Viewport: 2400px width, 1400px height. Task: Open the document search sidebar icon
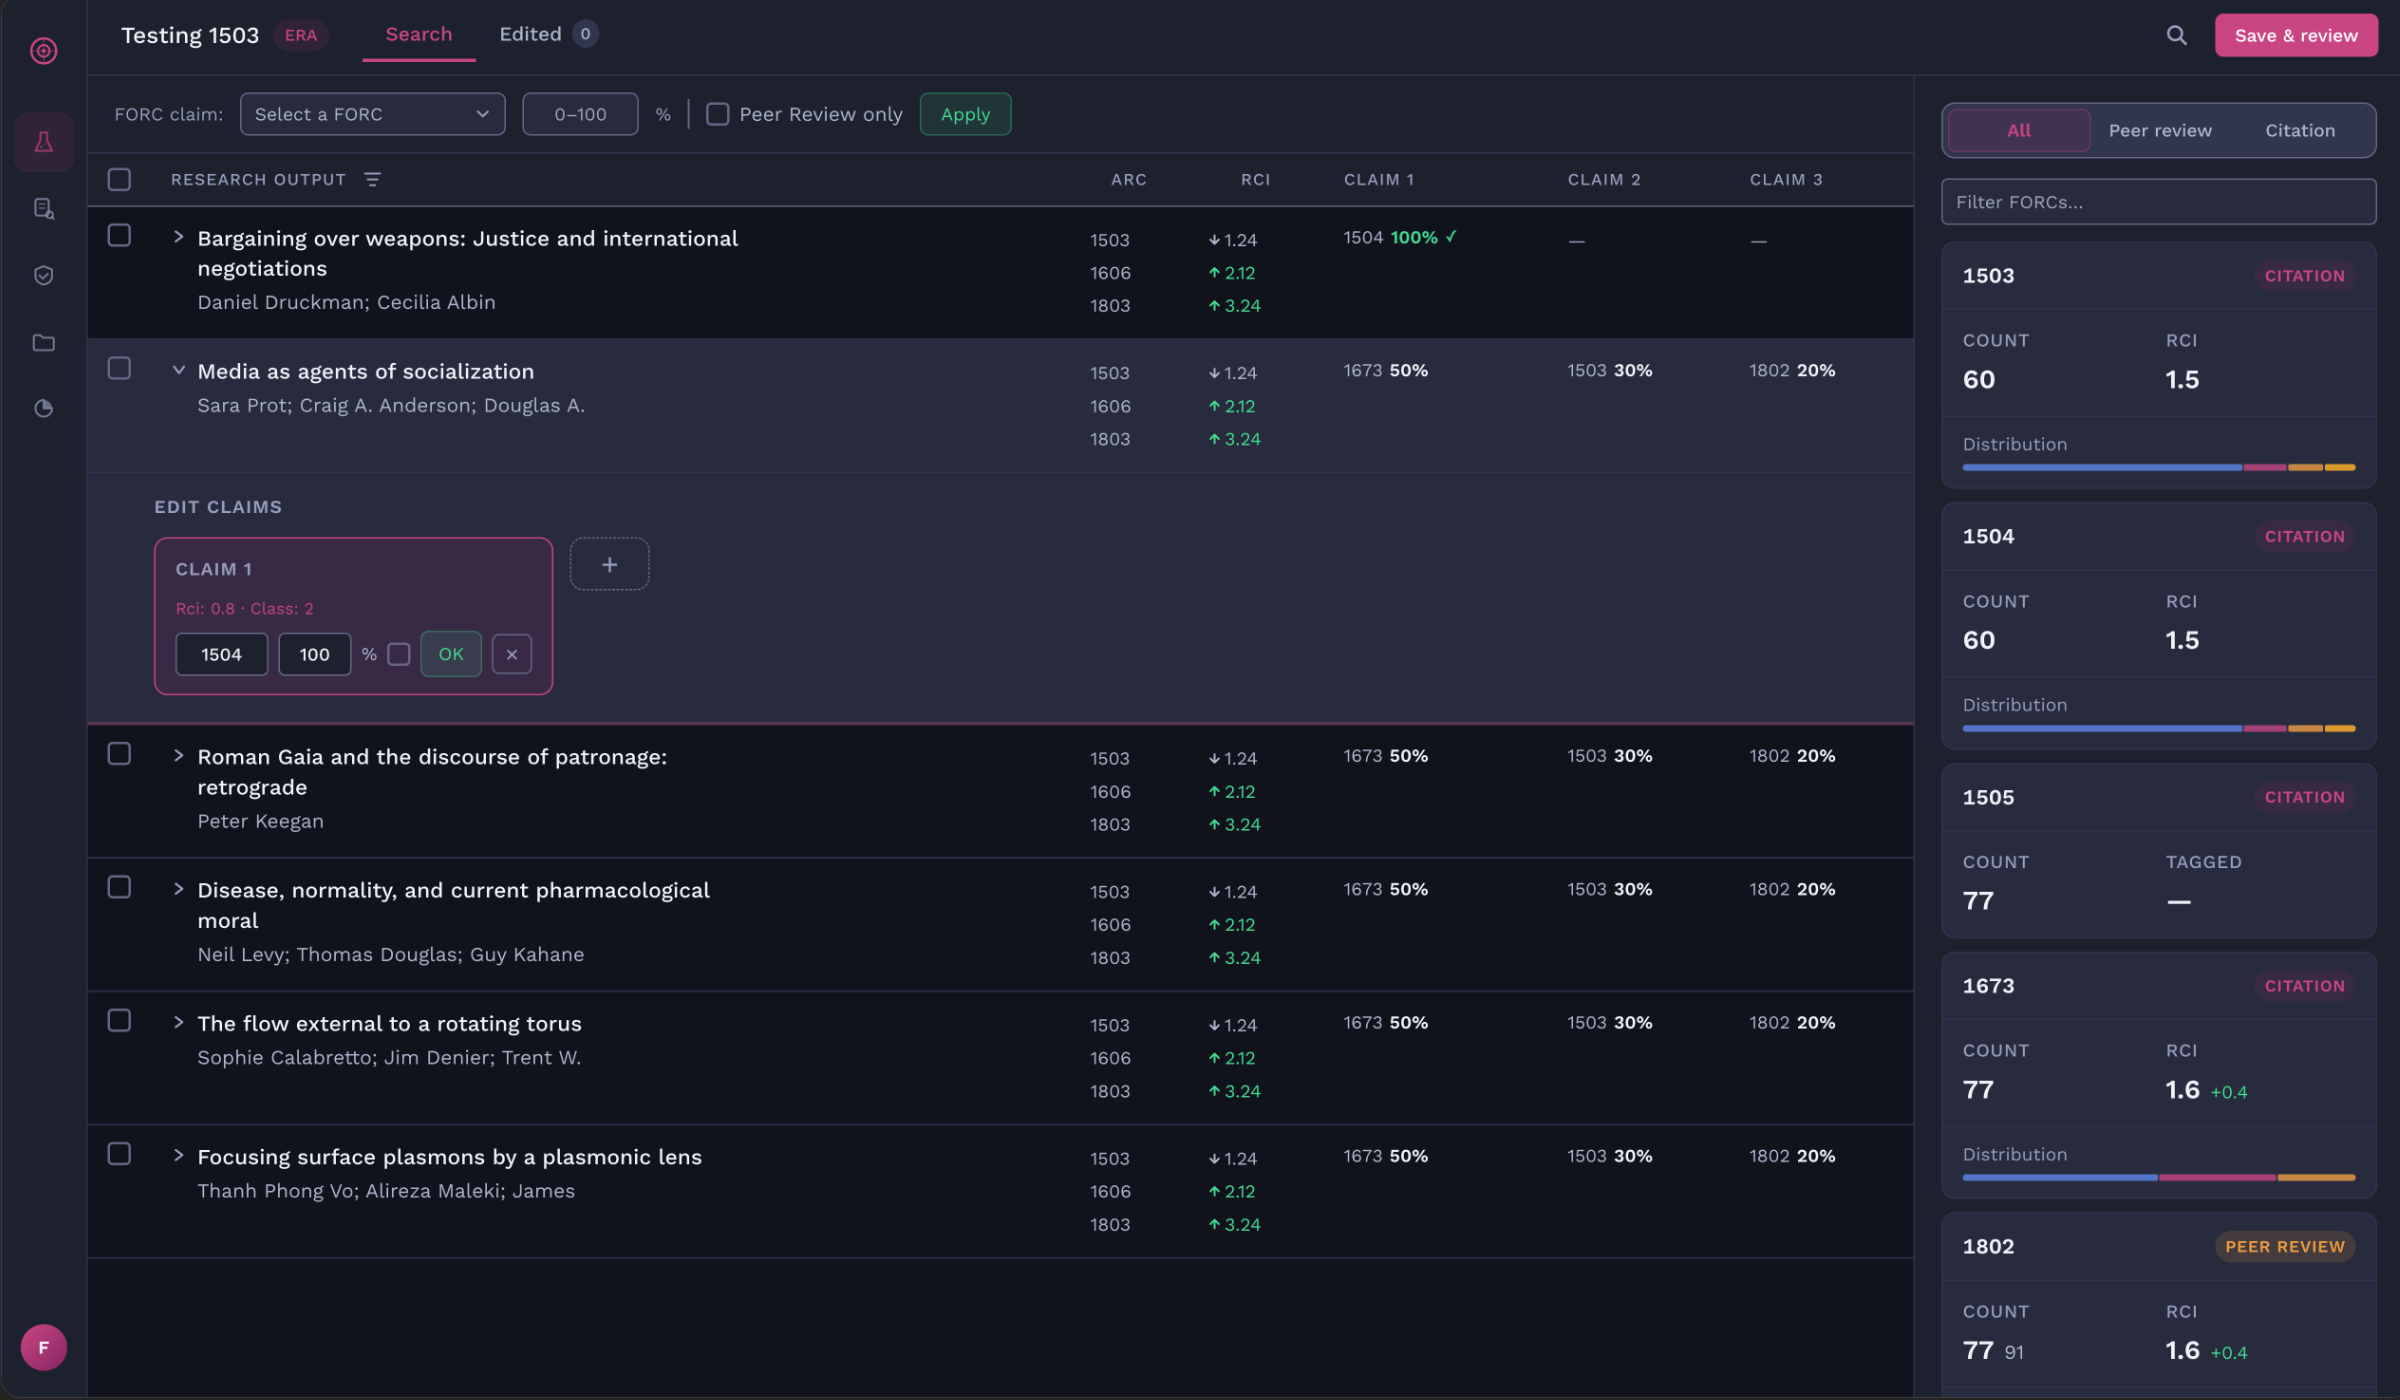[43, 208]
